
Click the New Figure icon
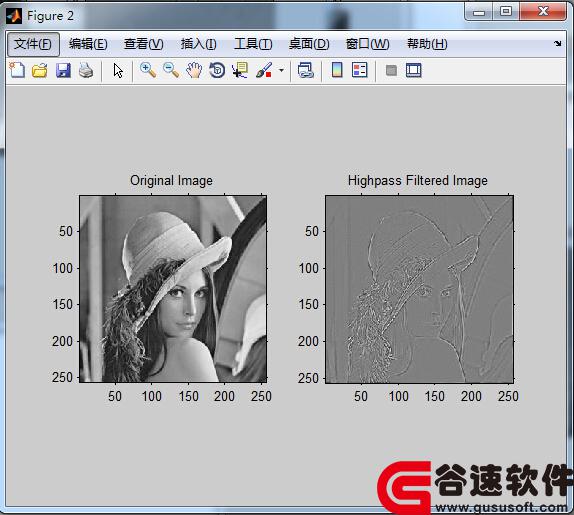[x=17, y=70]
